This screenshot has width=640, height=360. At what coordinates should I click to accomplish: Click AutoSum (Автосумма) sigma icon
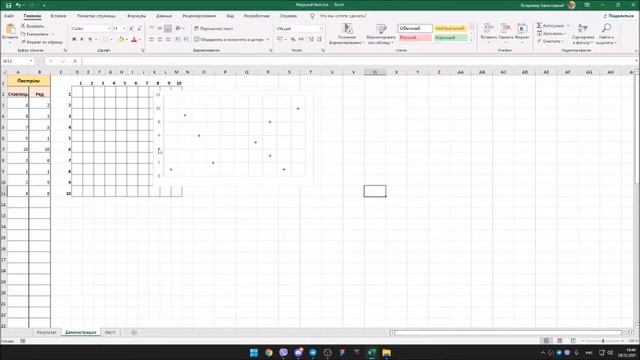coord(539,25)
